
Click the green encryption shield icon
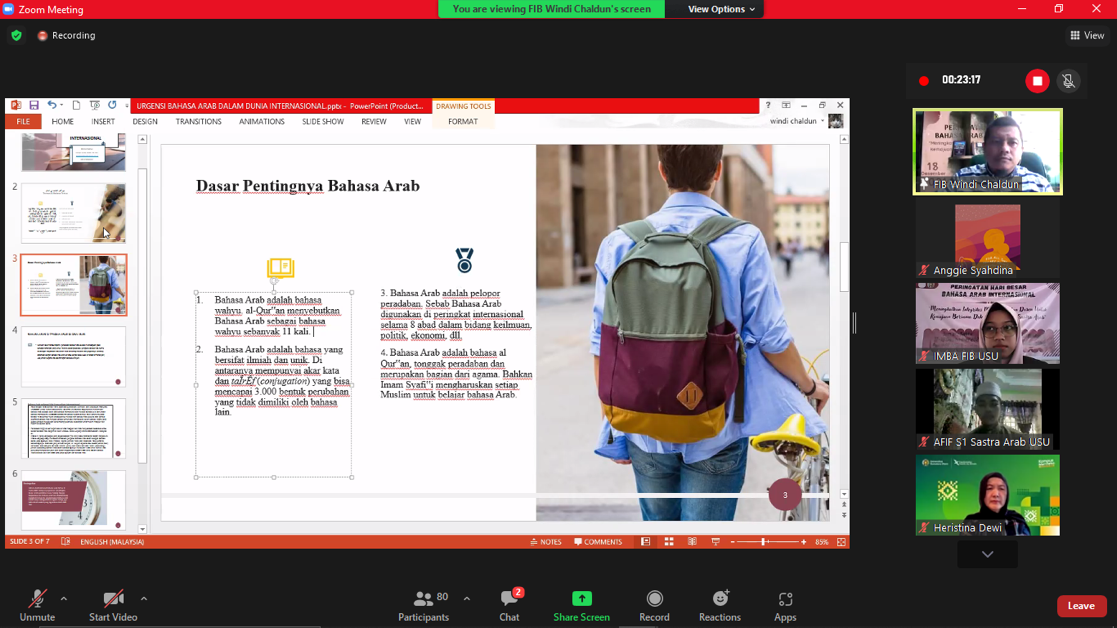coord(16,35)
